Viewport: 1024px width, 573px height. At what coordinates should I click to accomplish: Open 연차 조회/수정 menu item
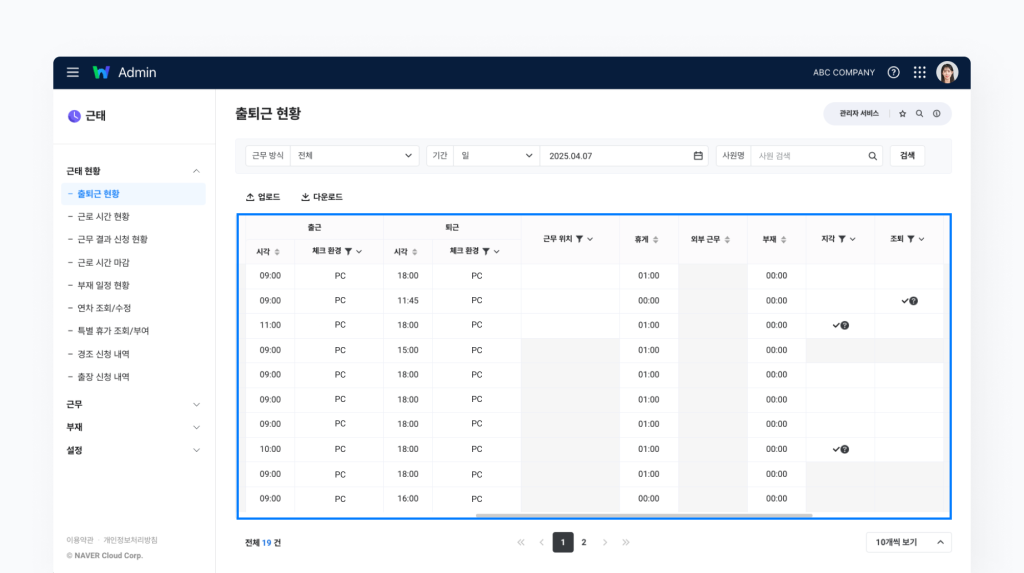(x=104, y=308)
